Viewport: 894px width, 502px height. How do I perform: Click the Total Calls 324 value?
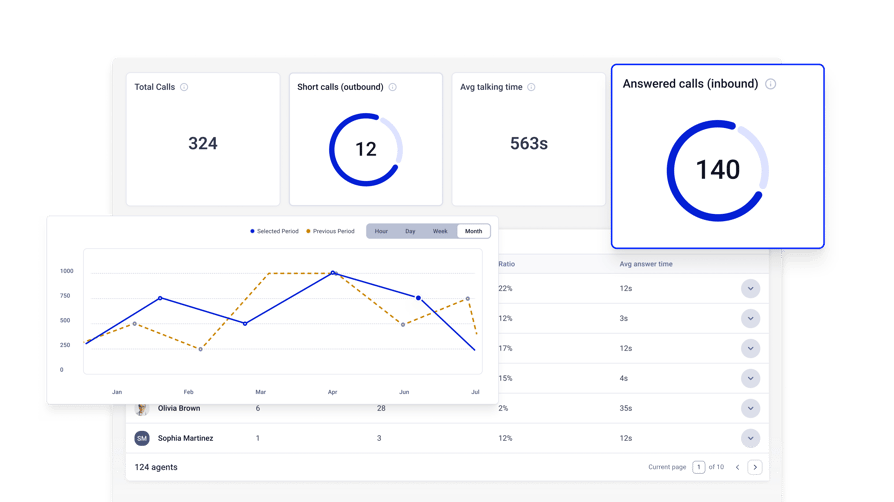tap(203, 143)
